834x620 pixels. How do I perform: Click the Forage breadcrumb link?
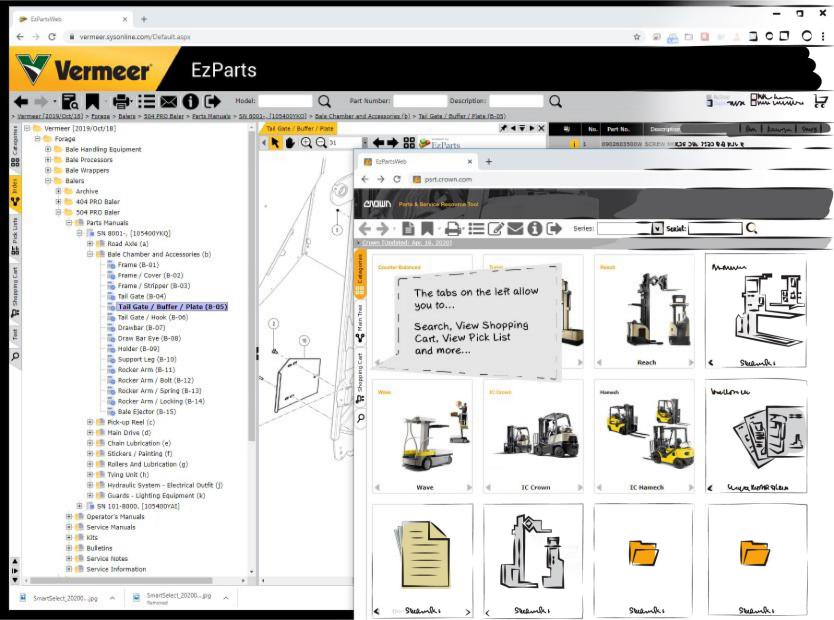pyautogui.click(x=101, y=116)
